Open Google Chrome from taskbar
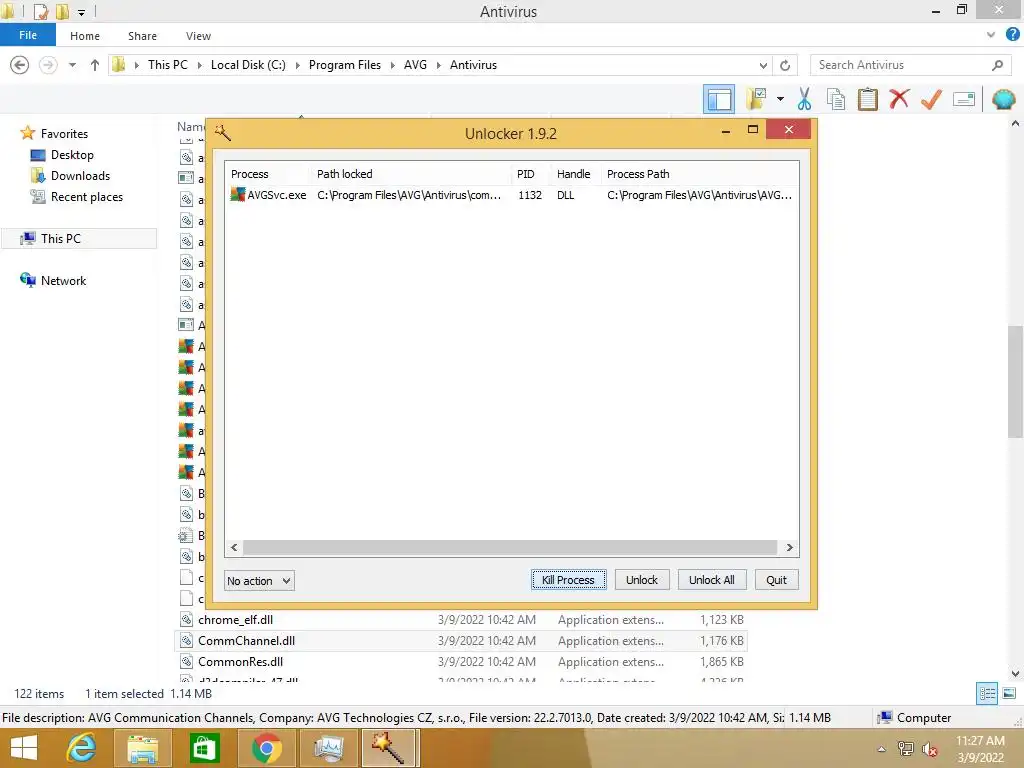Viewport: 1024px width, 768px height. [x=266, y=748]
